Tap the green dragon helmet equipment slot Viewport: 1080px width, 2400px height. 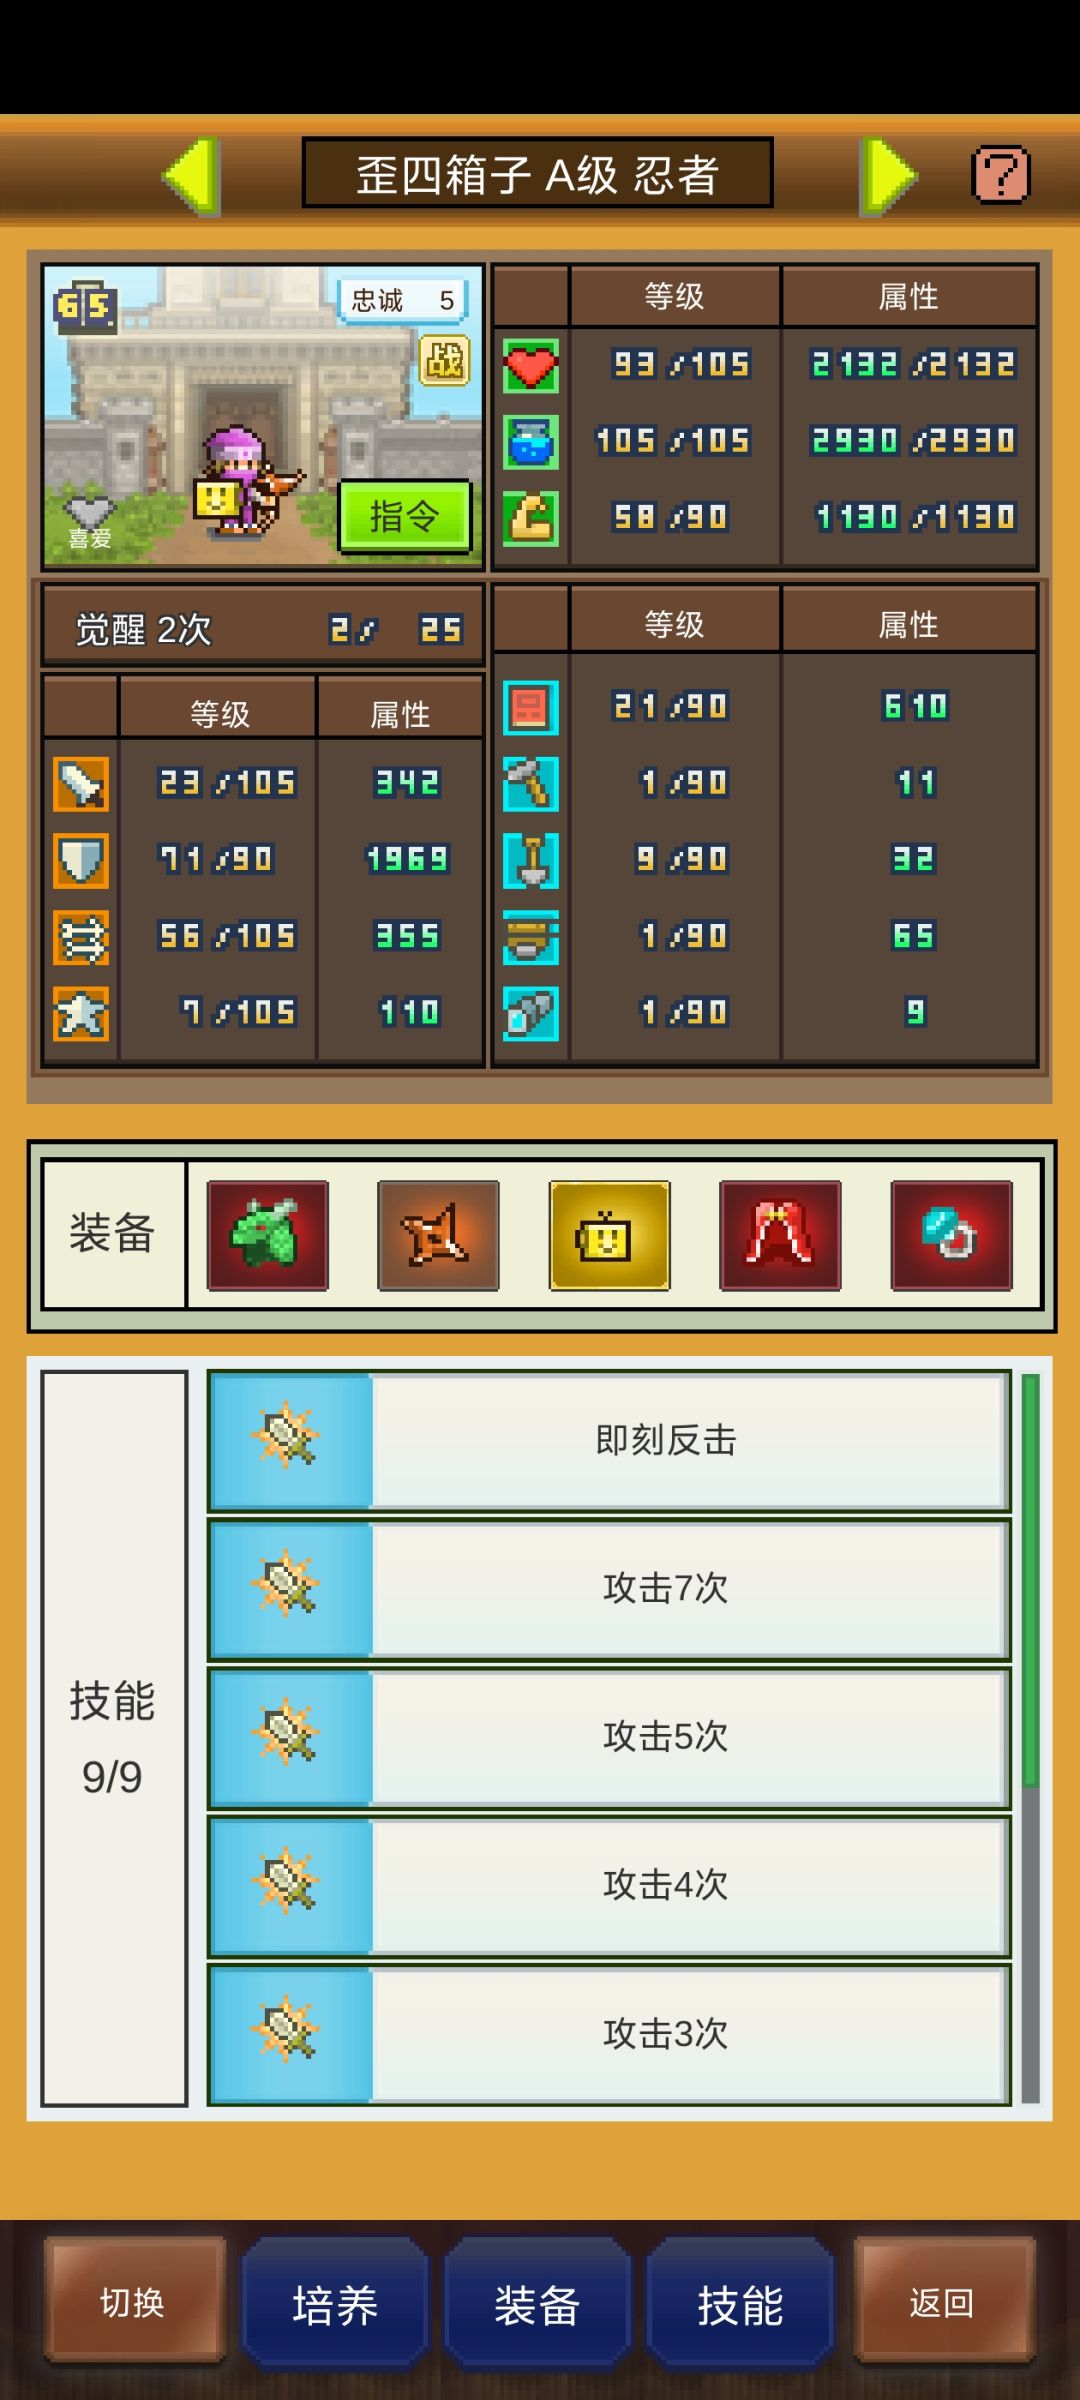(267, 1236)
